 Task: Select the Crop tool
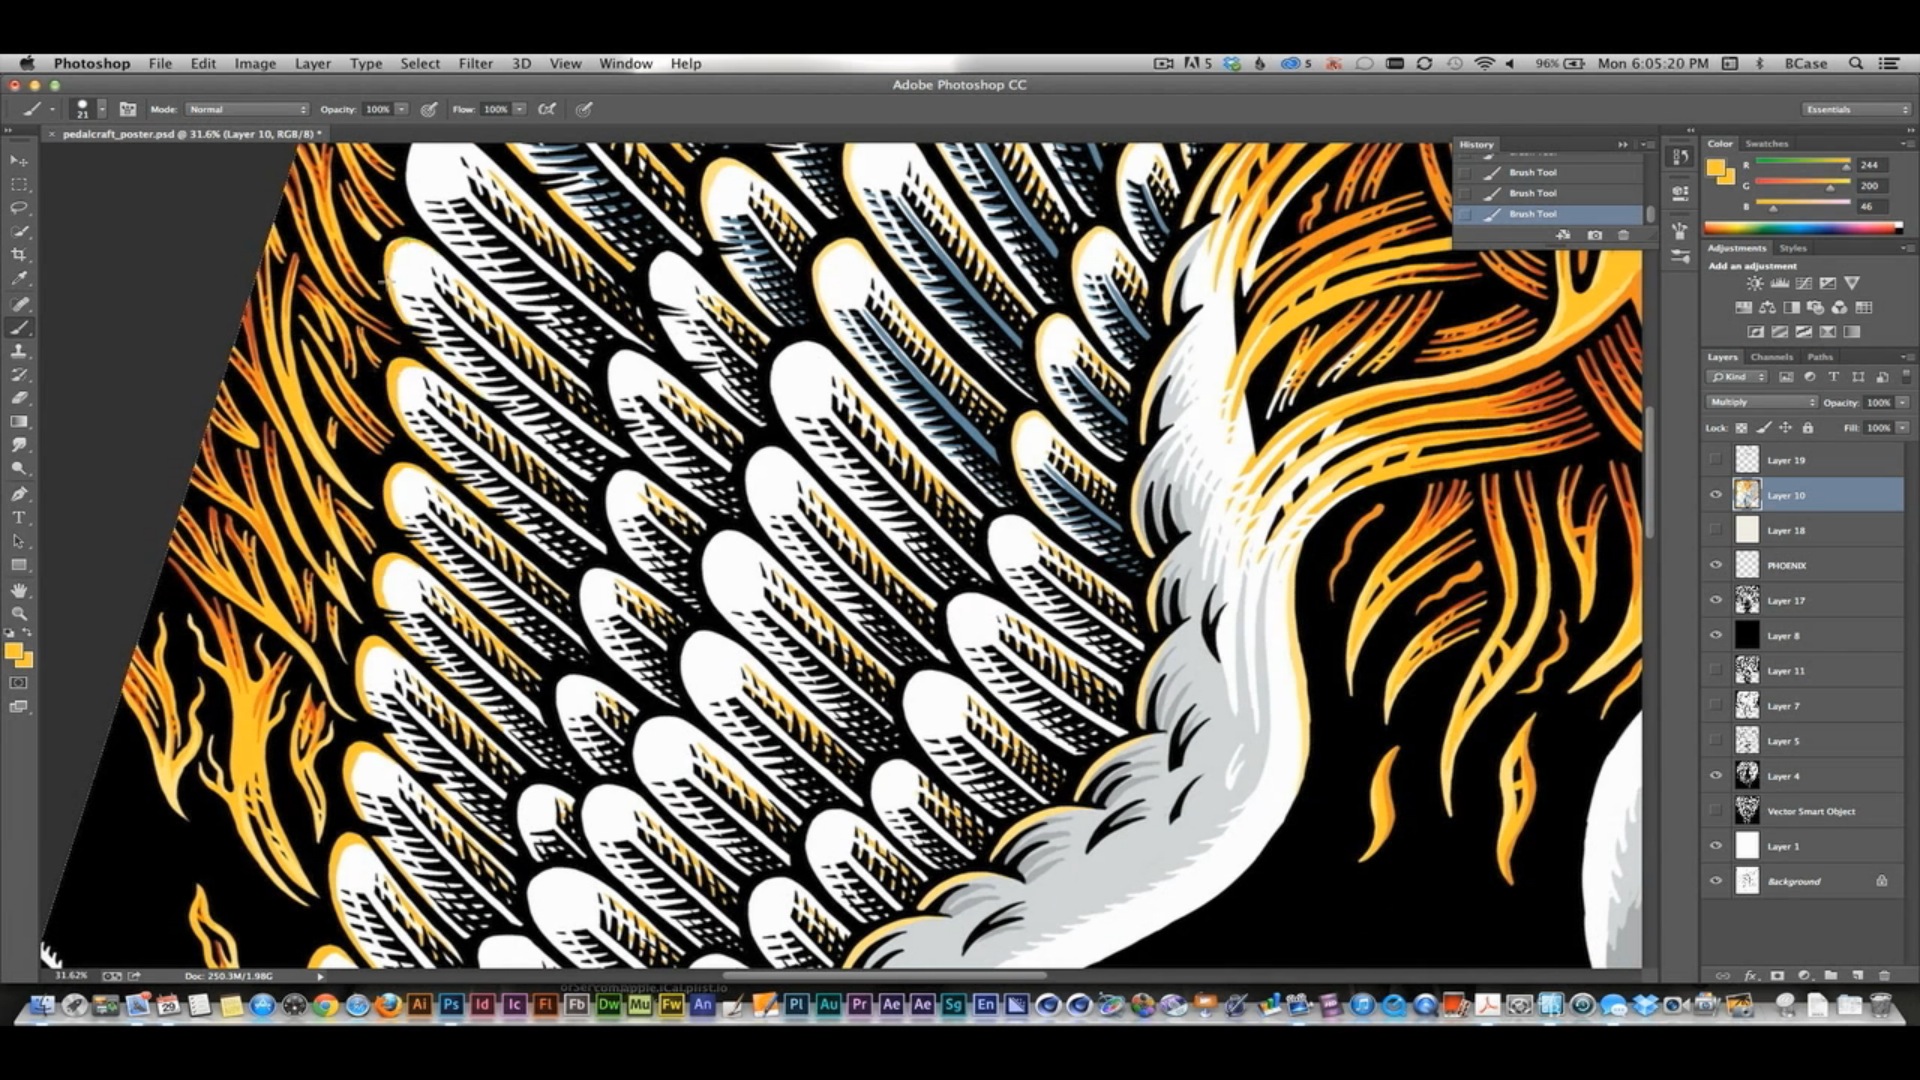click(x=19, y=256)
